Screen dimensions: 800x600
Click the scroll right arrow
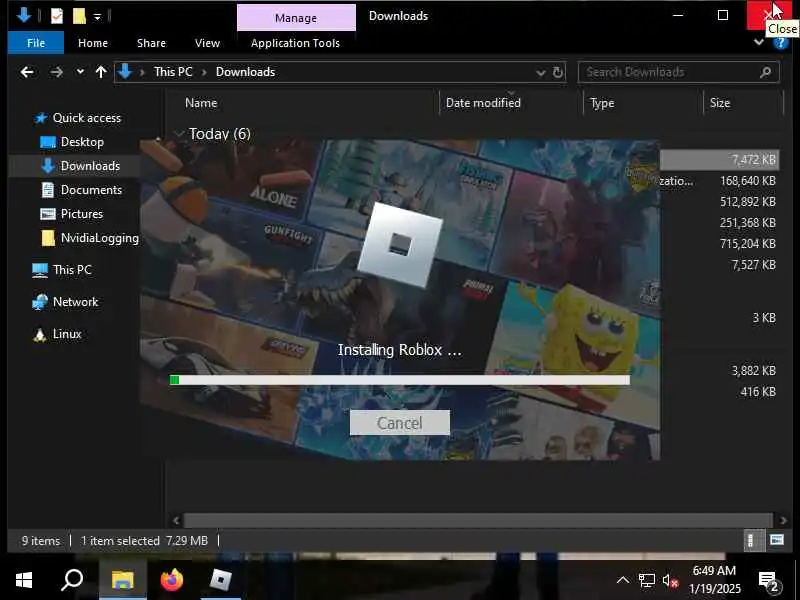pos(783,520)
